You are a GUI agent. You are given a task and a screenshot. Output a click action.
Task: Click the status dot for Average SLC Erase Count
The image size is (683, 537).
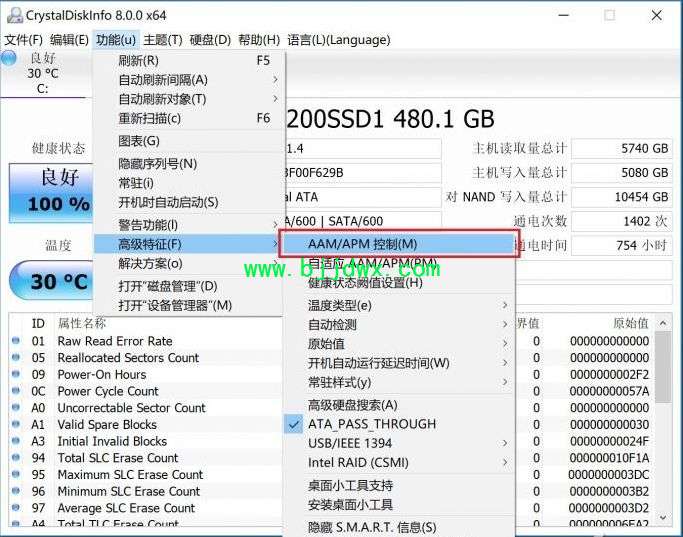[16, 507]
